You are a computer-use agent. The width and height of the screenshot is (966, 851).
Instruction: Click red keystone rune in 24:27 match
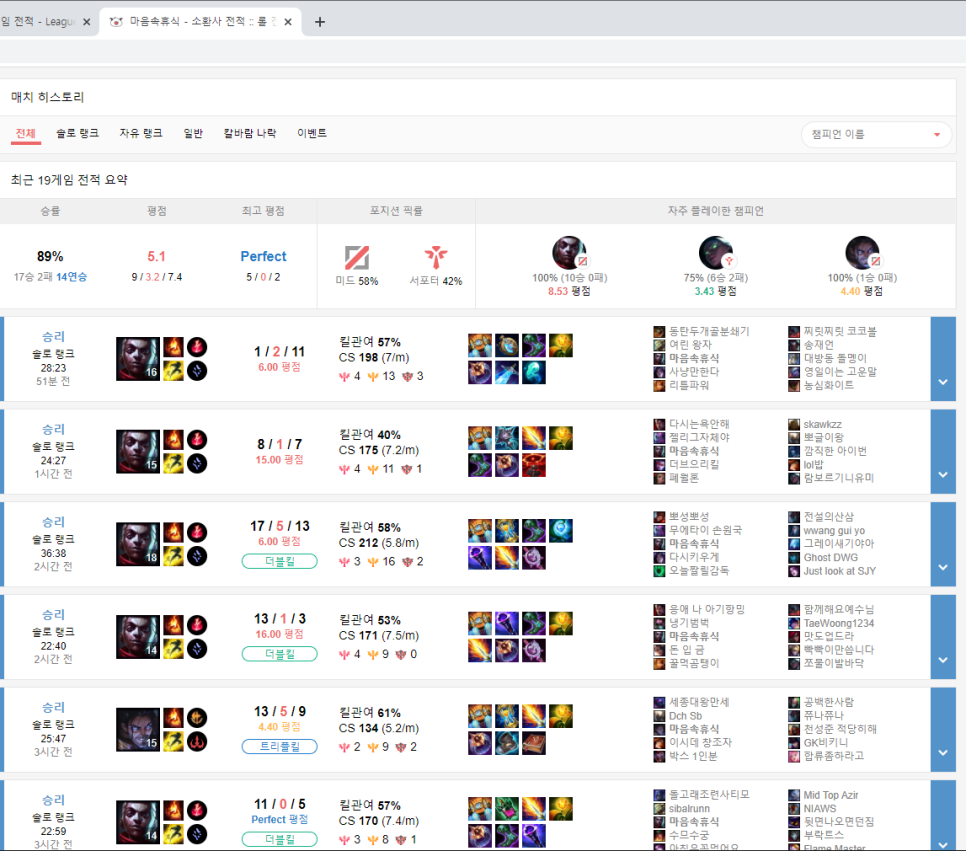pyautogui.click(x=197, y=440)
